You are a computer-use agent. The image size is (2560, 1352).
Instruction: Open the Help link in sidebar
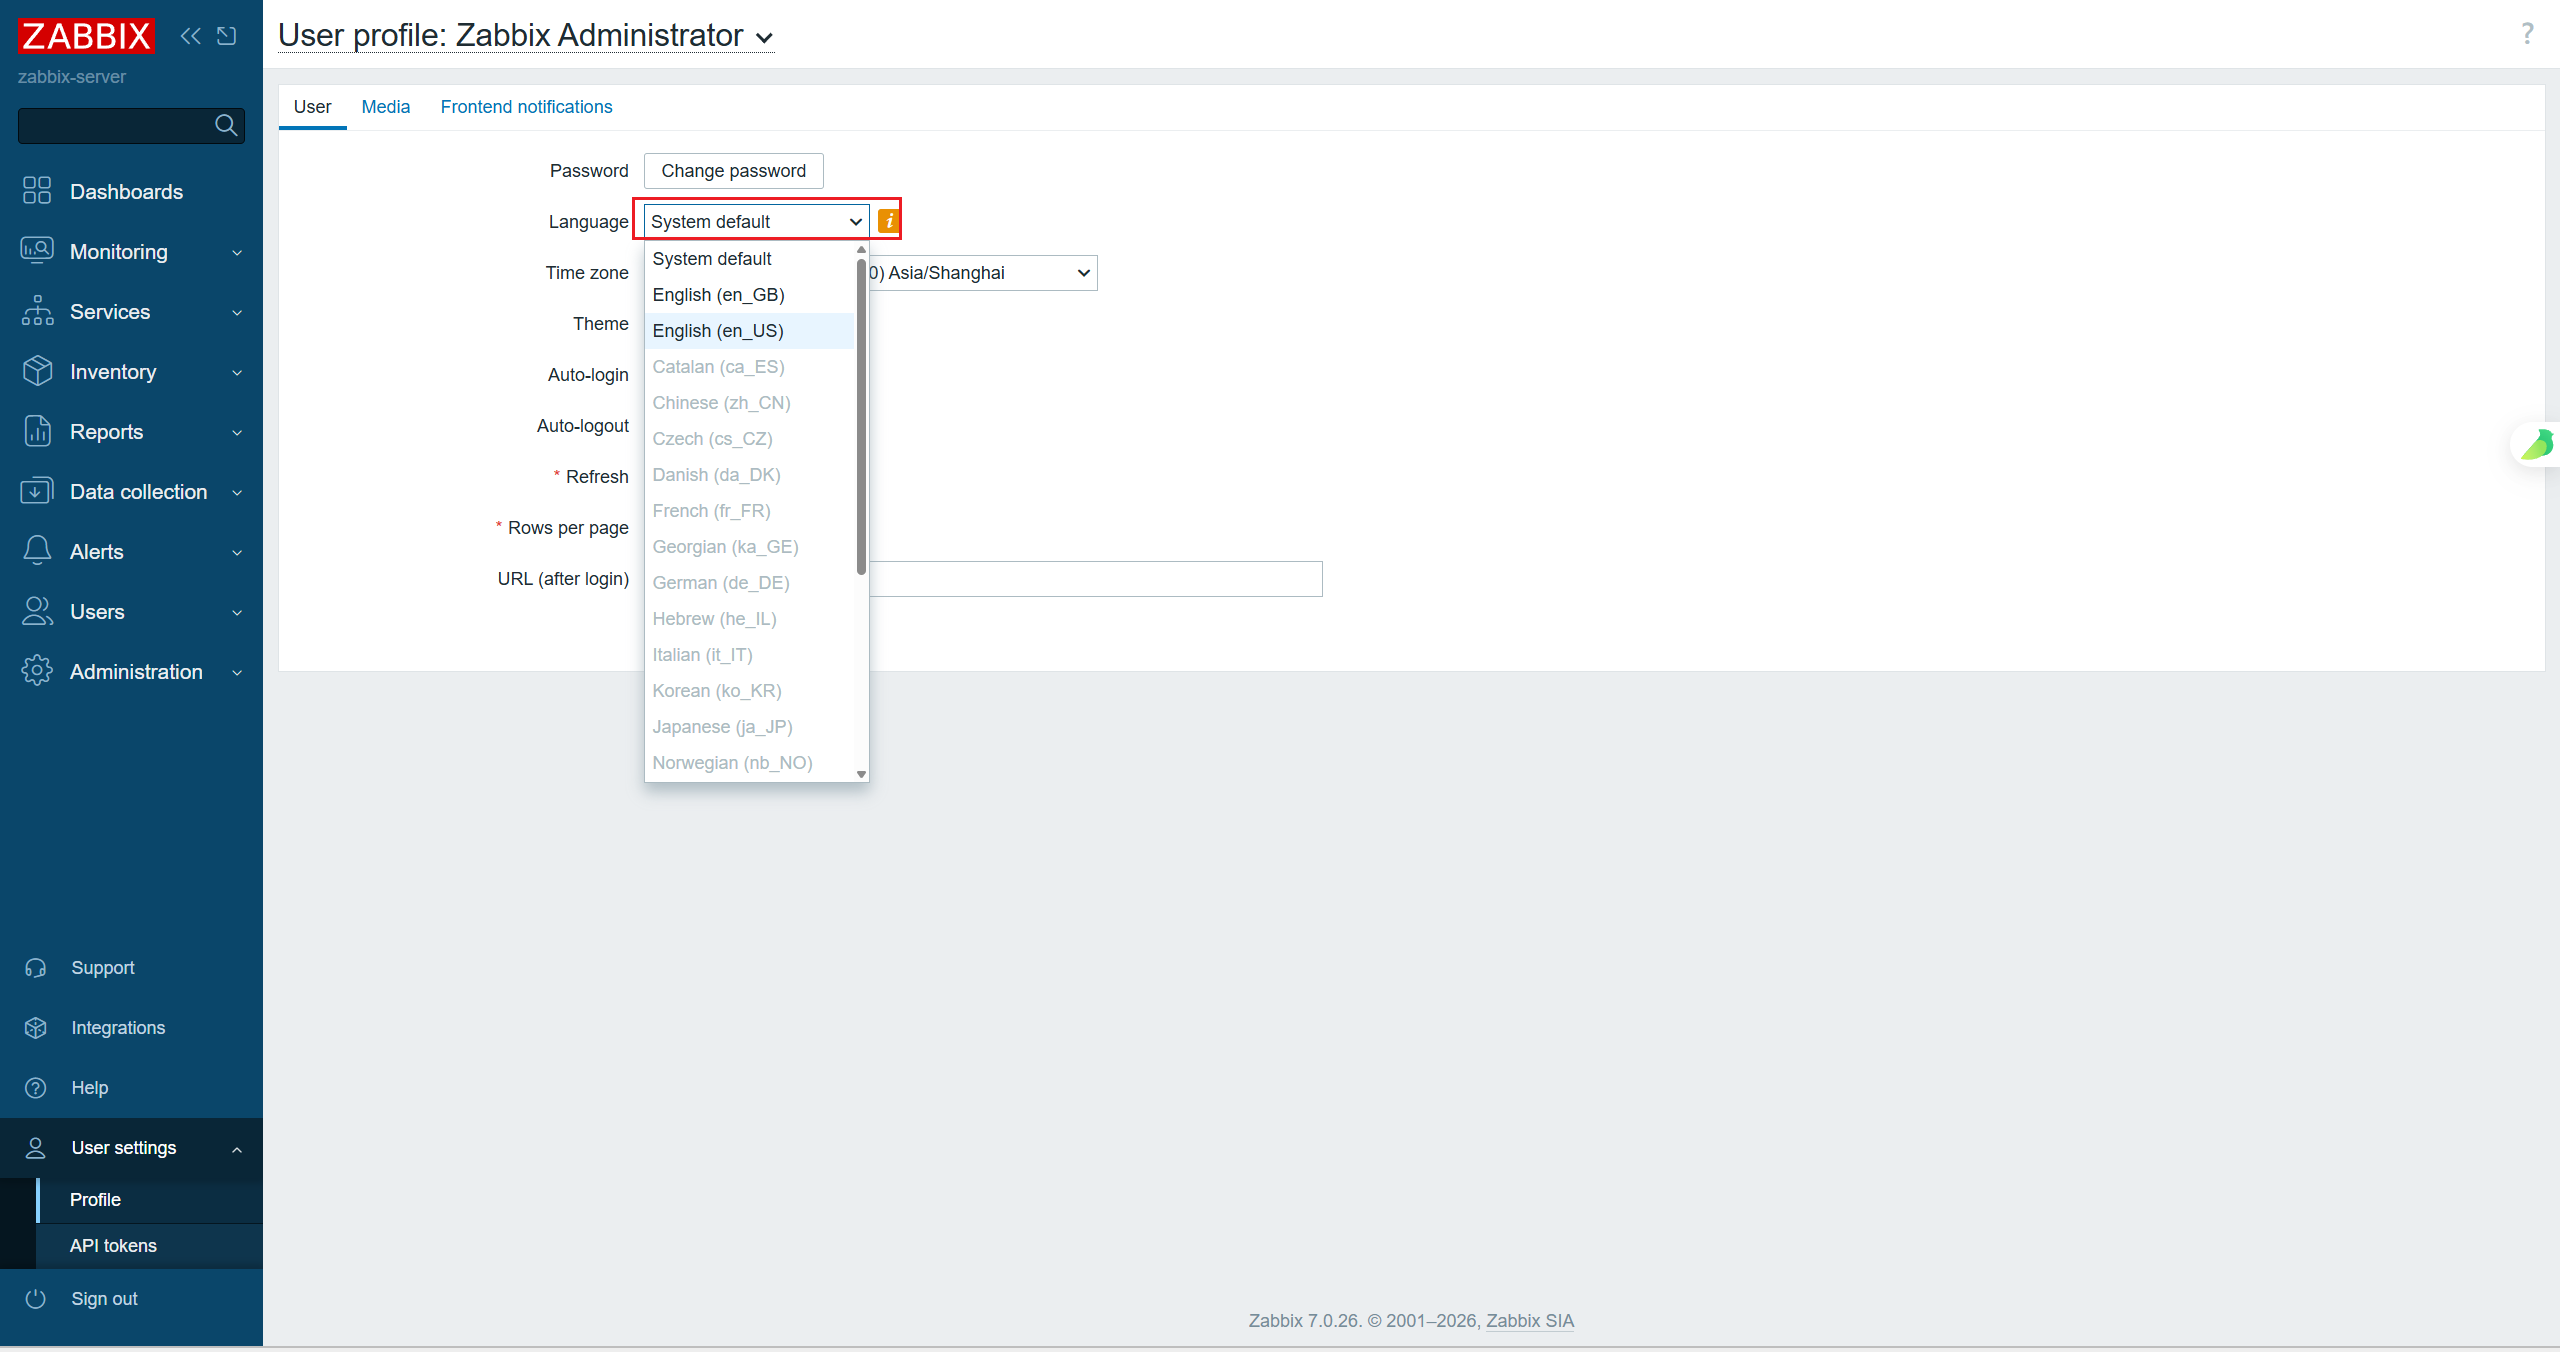[x=90, y=1088]
